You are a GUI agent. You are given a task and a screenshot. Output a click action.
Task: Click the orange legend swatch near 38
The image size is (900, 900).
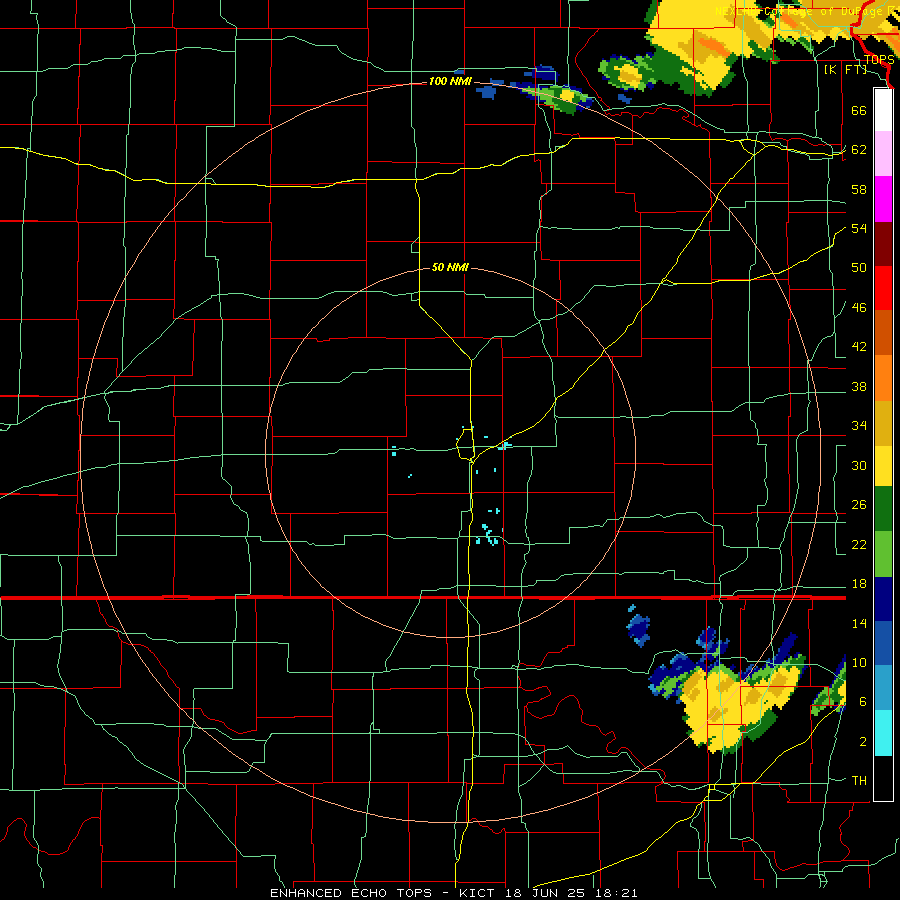pos(883,378)
